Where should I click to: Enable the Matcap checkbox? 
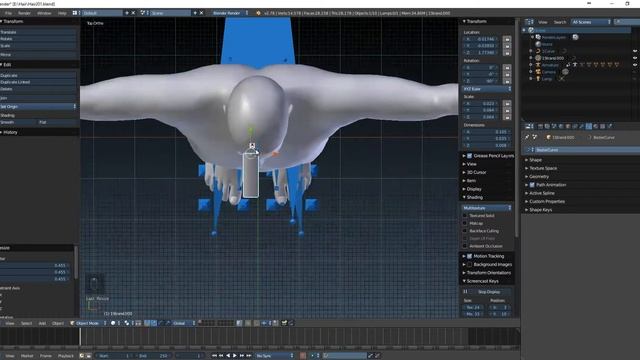pos(464,223)
